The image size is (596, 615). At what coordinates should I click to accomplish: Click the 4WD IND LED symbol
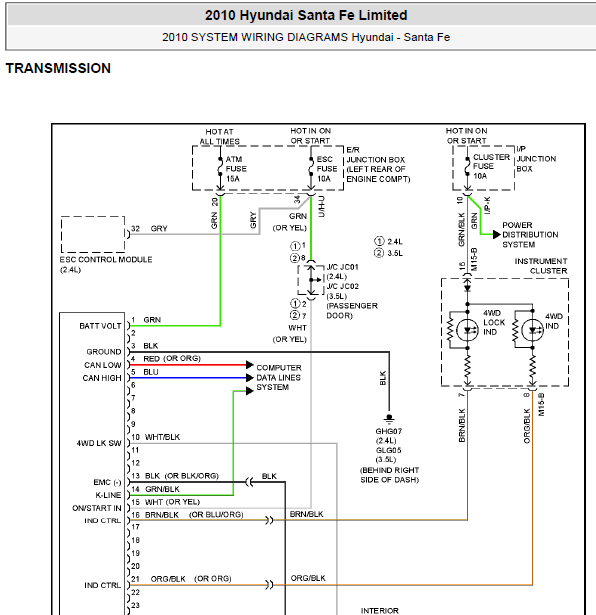[x=532, y=330]
